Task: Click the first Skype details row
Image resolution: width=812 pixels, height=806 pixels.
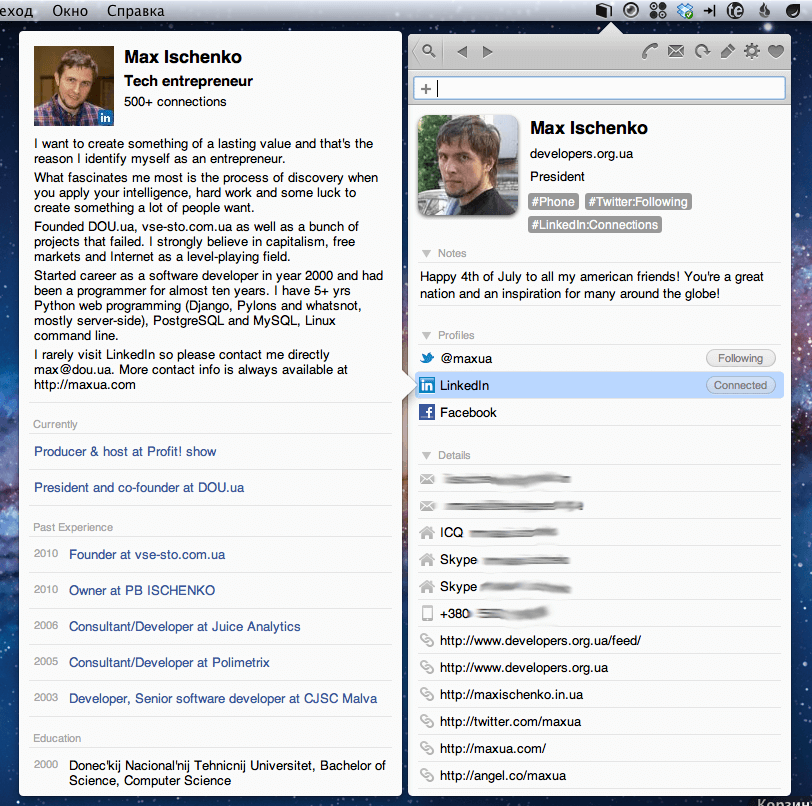Action: tap(599, 559)
